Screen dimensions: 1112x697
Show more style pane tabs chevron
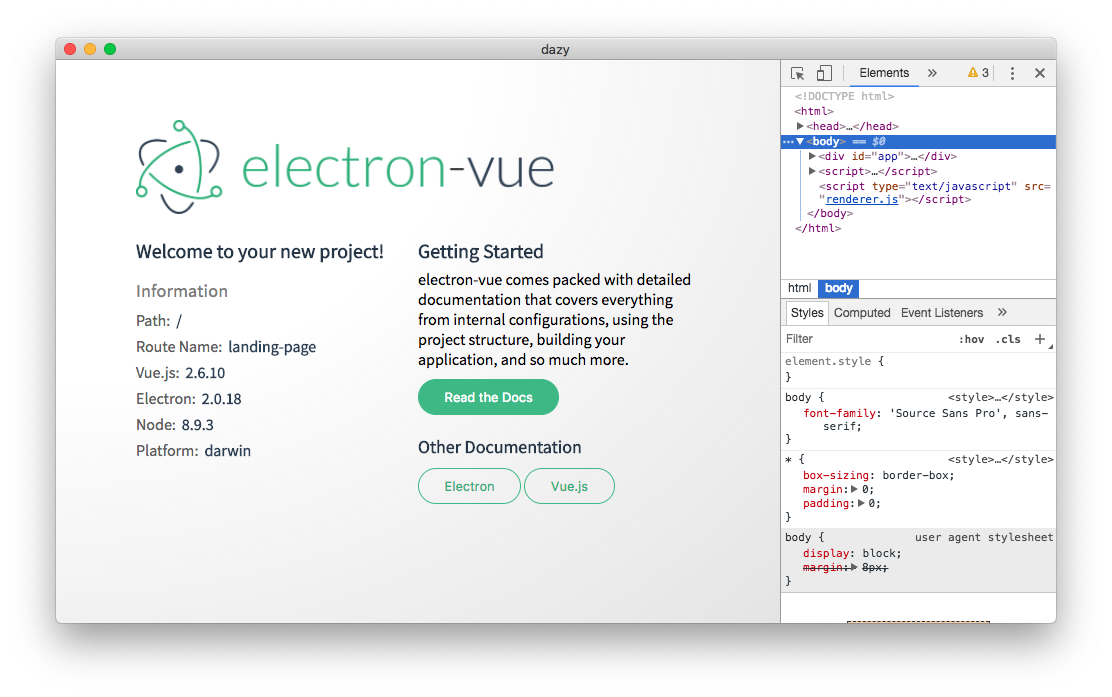(x=1002, y=312)
